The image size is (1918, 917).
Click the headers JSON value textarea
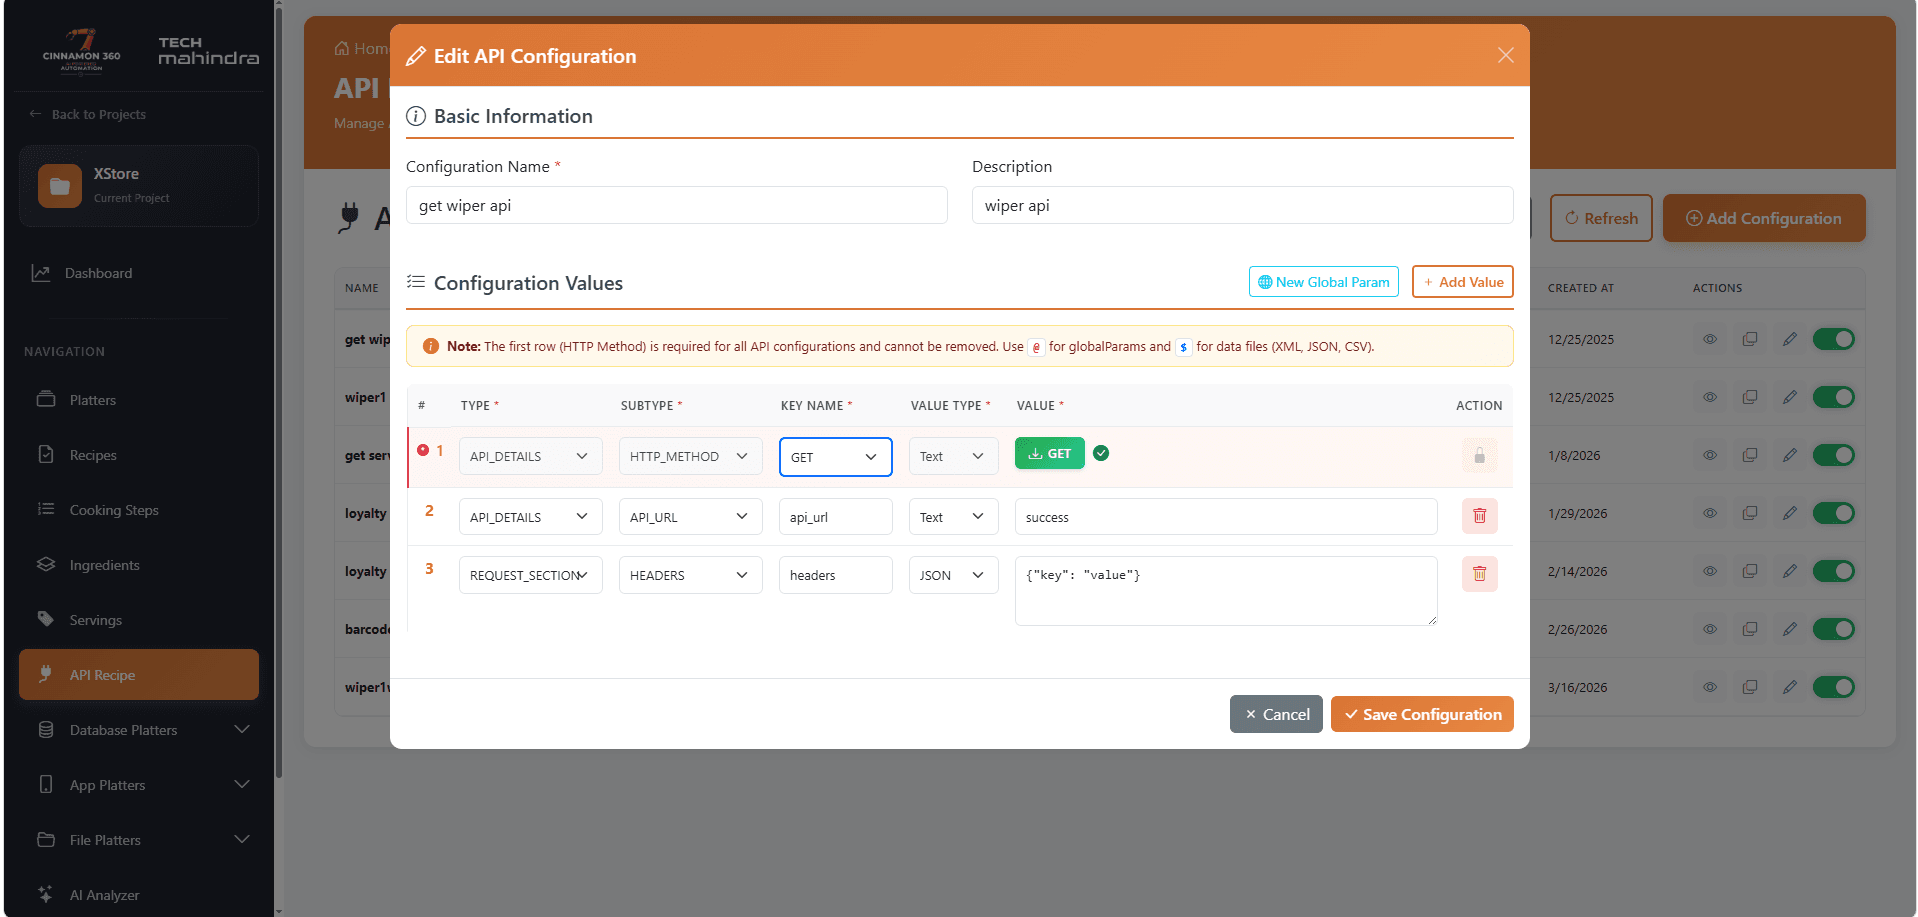pos(1226,591)
